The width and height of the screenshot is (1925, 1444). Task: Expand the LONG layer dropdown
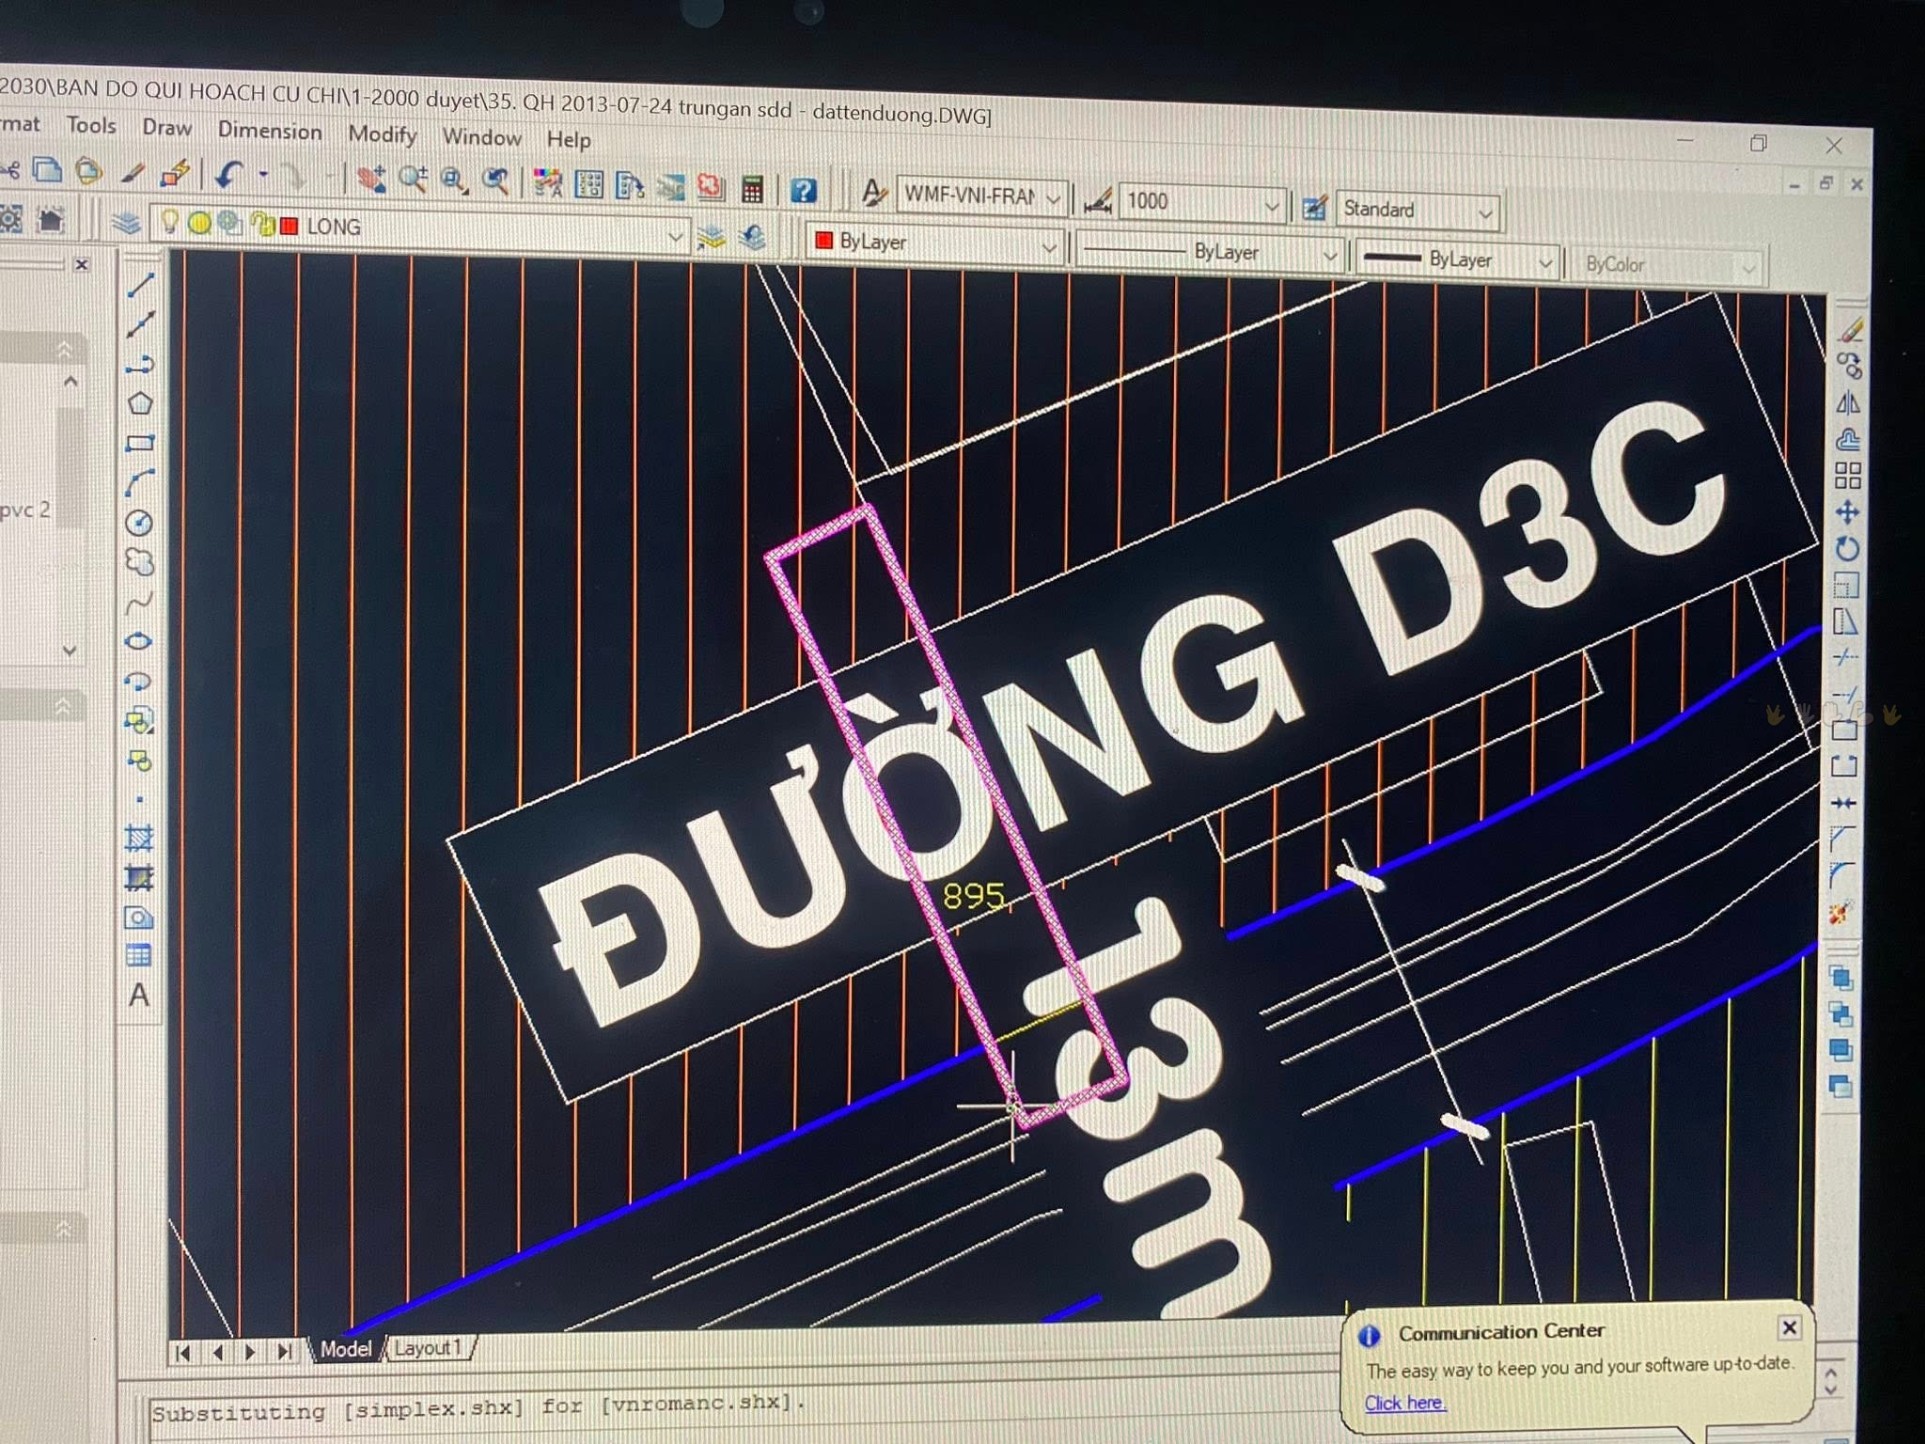[675, 237]
